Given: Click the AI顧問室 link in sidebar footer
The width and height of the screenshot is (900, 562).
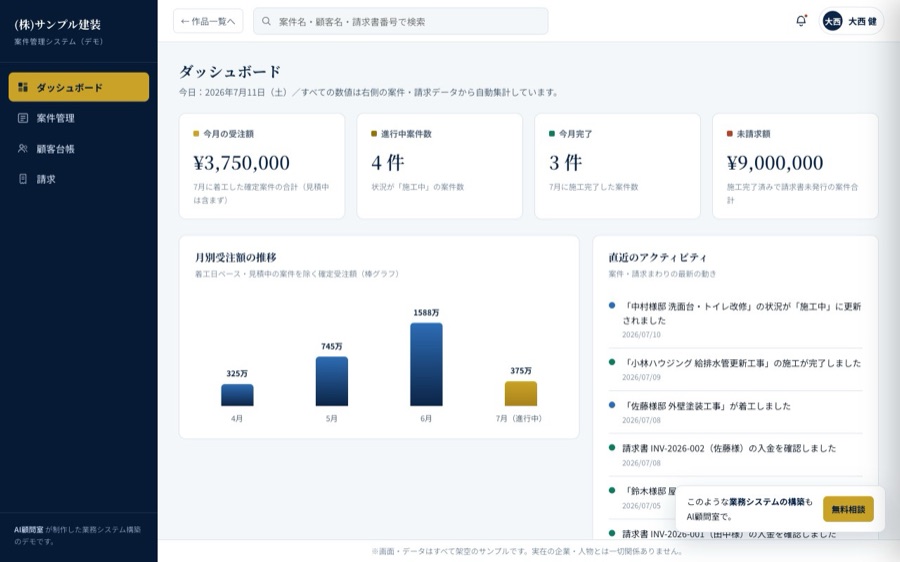Looking at the screenshot, I should (x=29, y=530).
